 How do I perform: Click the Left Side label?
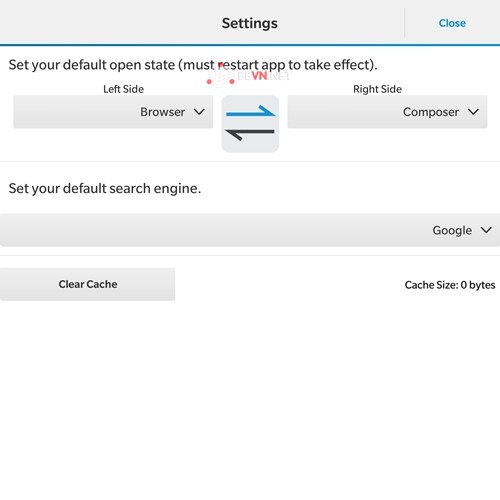(x=123, y=89)
